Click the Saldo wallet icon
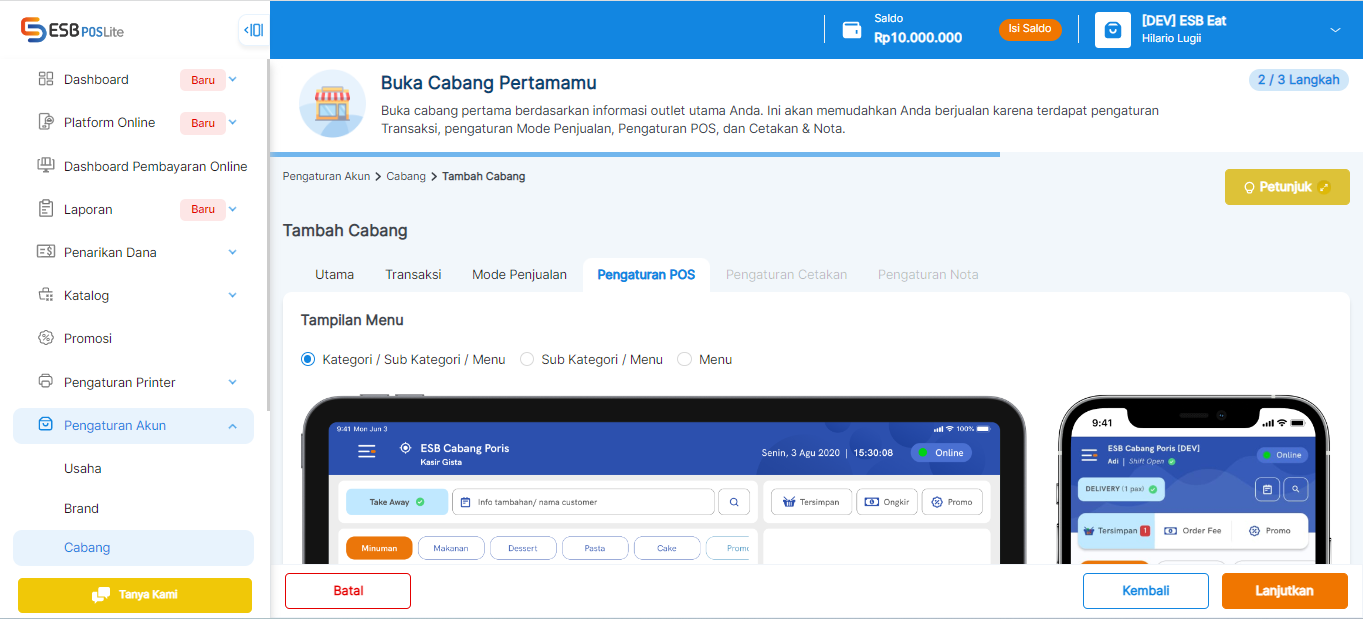This screenshot has width=1363, height=619. click(x=852, y=29)
